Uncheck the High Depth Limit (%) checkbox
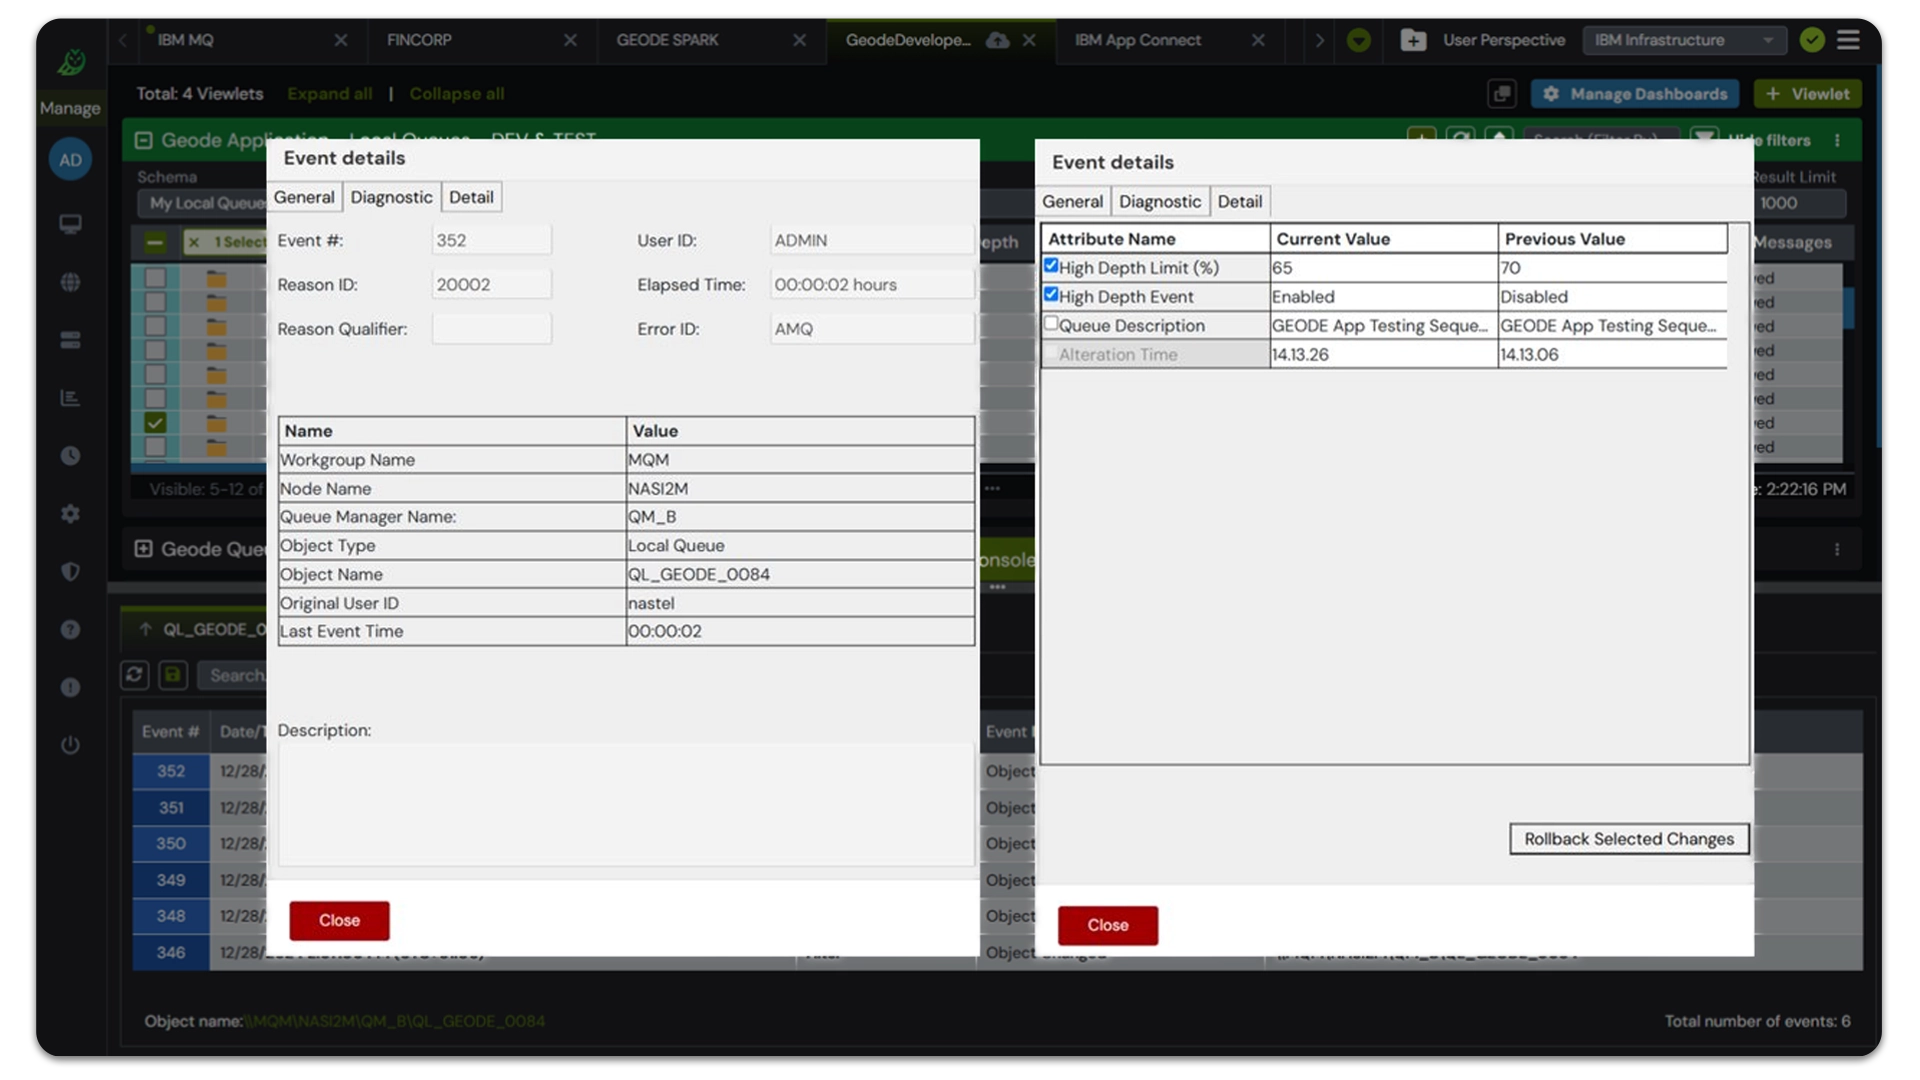1920x1080 pixels. (x=1050, y=266)
